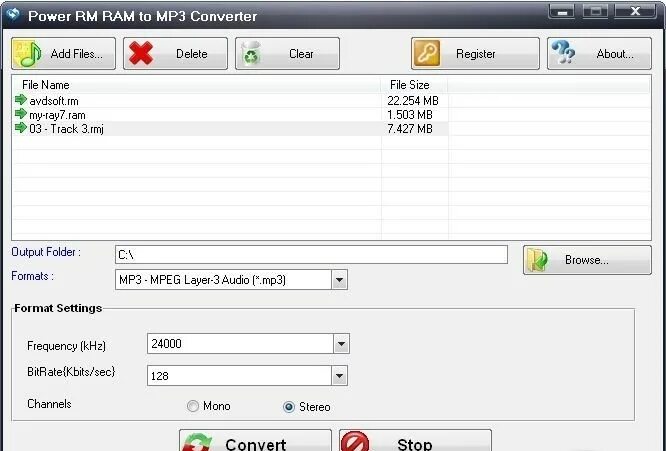Viewport: 666px width, 451px height.
Task: Click the 22.254 MB size cell
Action: click(413, 101)
